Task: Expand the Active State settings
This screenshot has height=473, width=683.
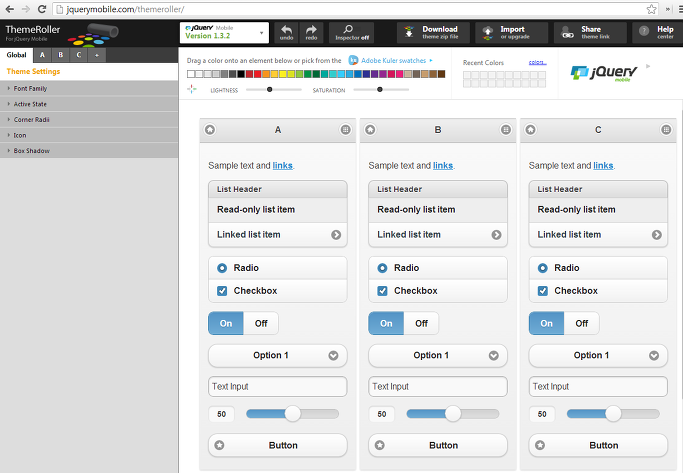Action: click(89, 104)
